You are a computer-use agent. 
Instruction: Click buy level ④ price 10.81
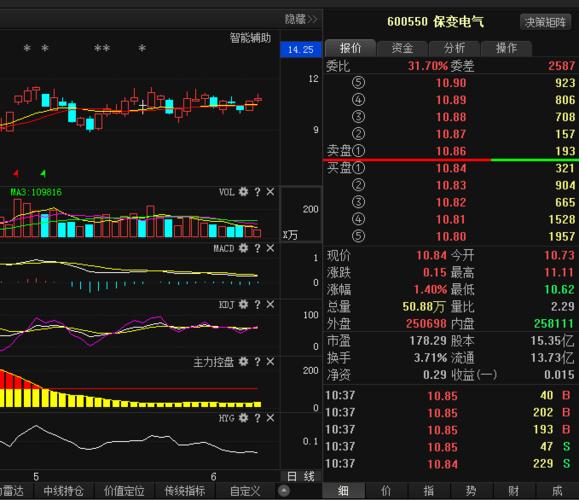(451, 219)
